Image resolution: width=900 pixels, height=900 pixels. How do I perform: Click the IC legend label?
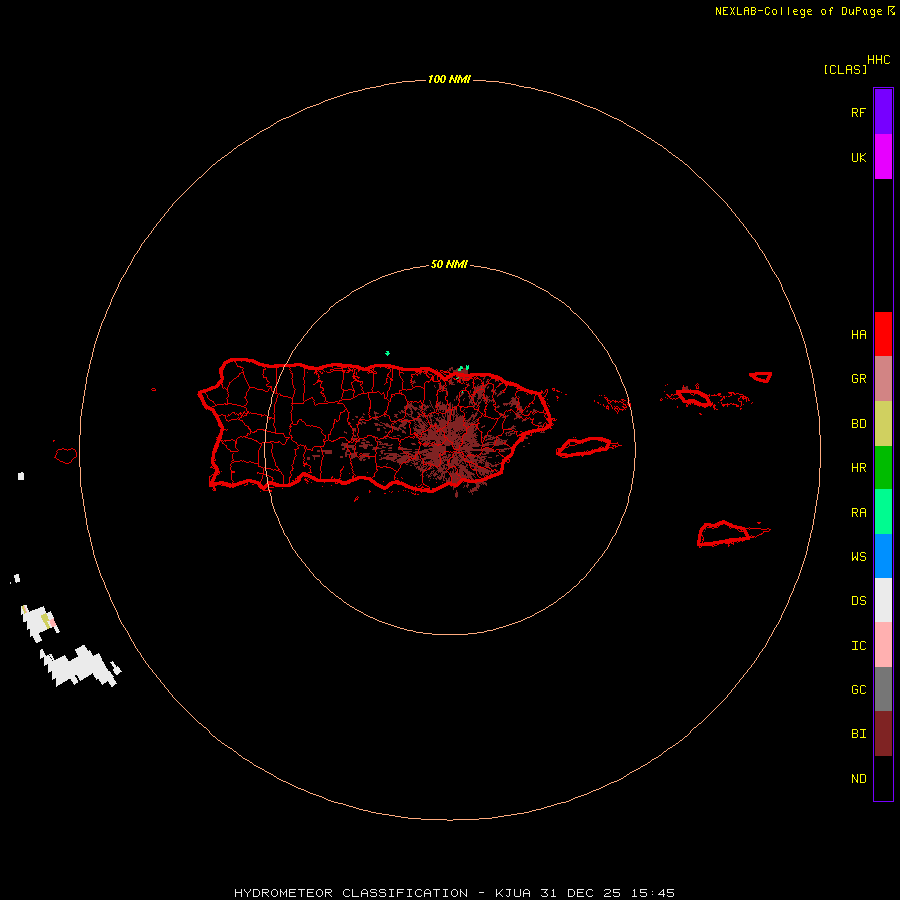tap(858, 645)
